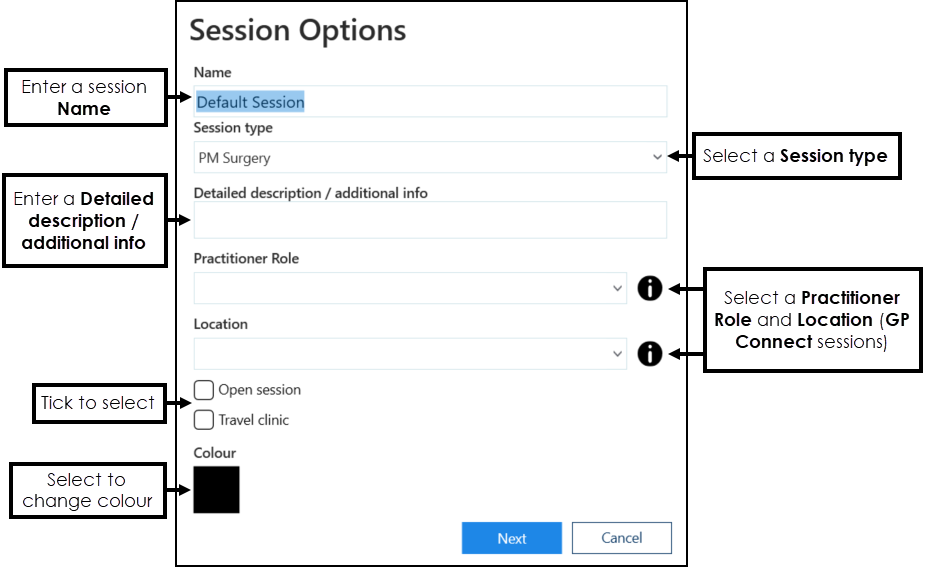Viewport: 925px width, 567px height.
Task: Click the black Colour swatch
Action: coord(216,490)
